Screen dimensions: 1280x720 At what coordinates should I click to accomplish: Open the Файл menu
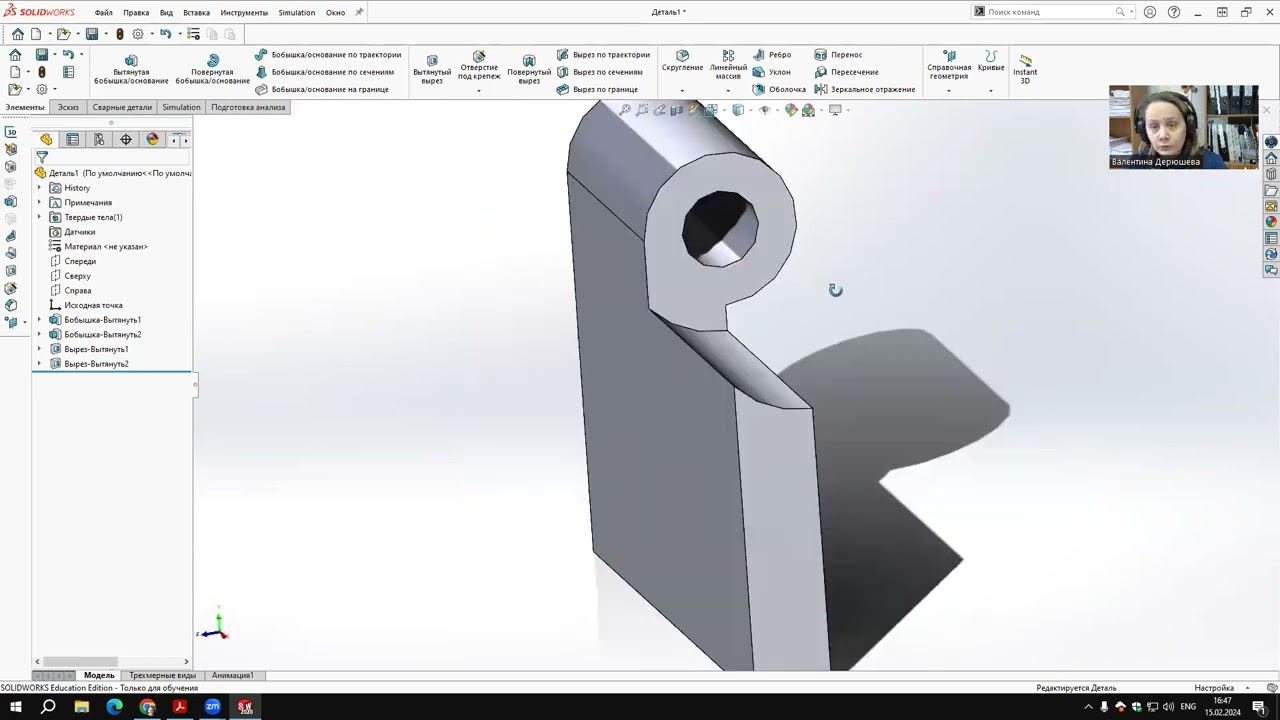tap(103, 12)
